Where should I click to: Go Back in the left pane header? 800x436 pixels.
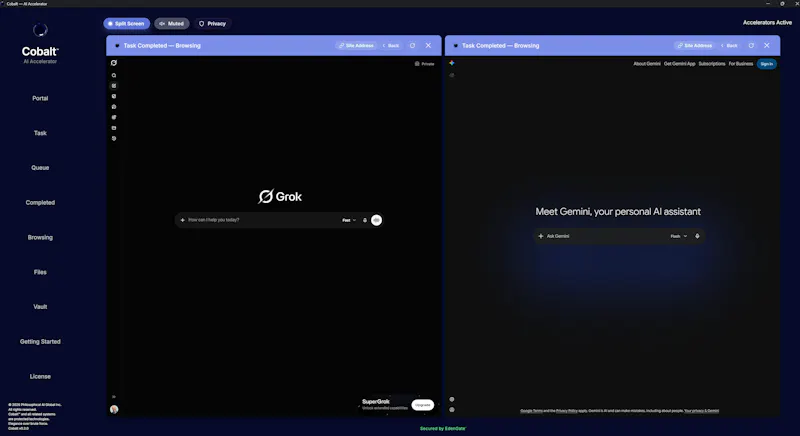[391, 45]
